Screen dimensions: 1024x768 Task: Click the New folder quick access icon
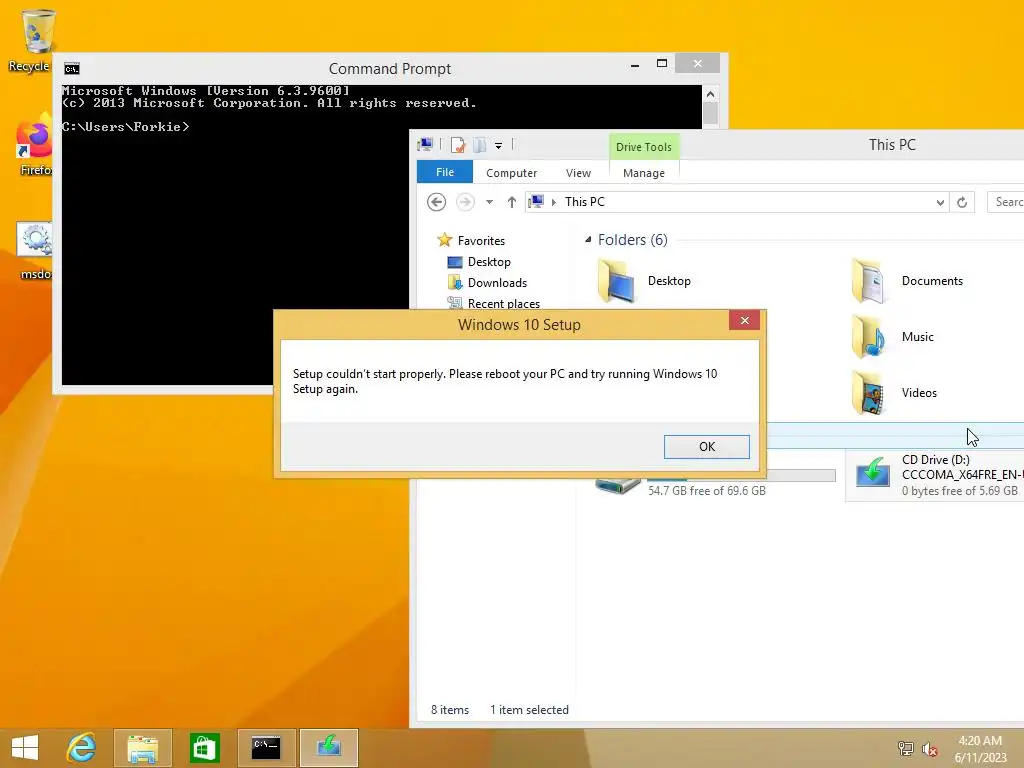(x=480, y=145)
